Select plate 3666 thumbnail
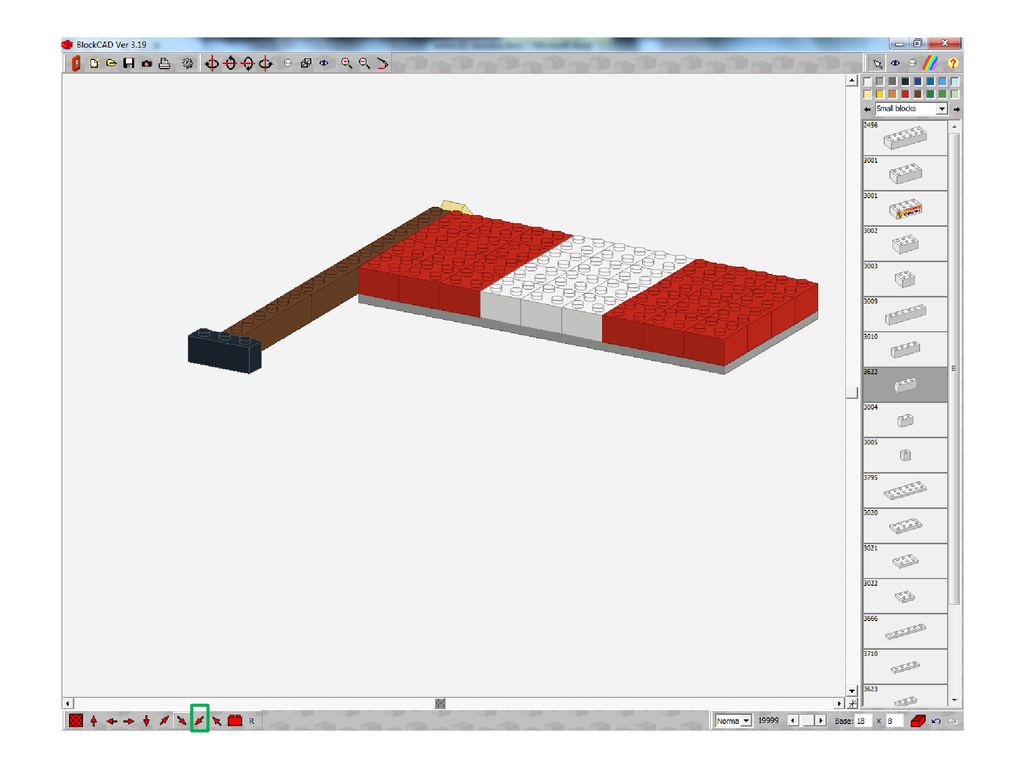1024x768 pixels. point(905,632)
